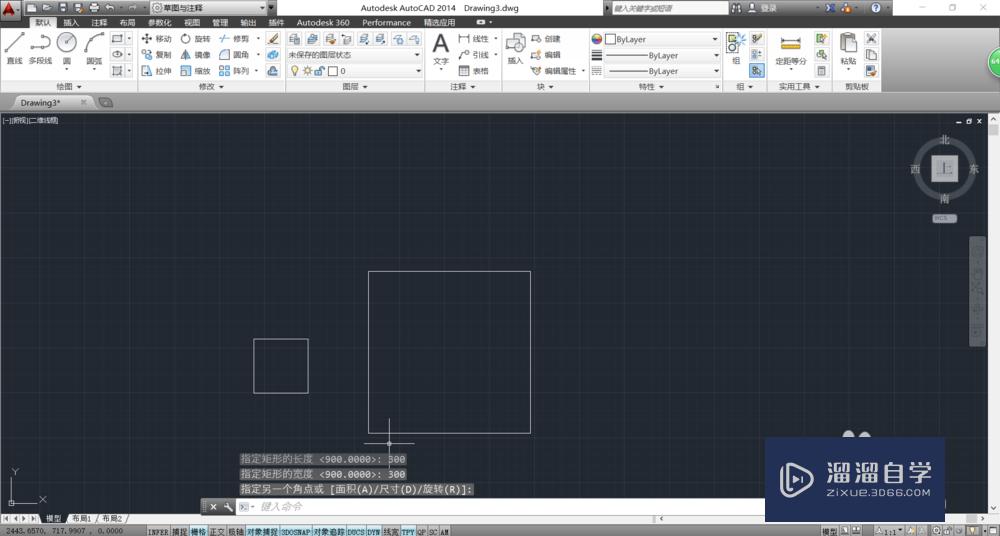1000x536 pixels.
Task: Toggle INFER constraints in status bar
Action: (158, 532)
